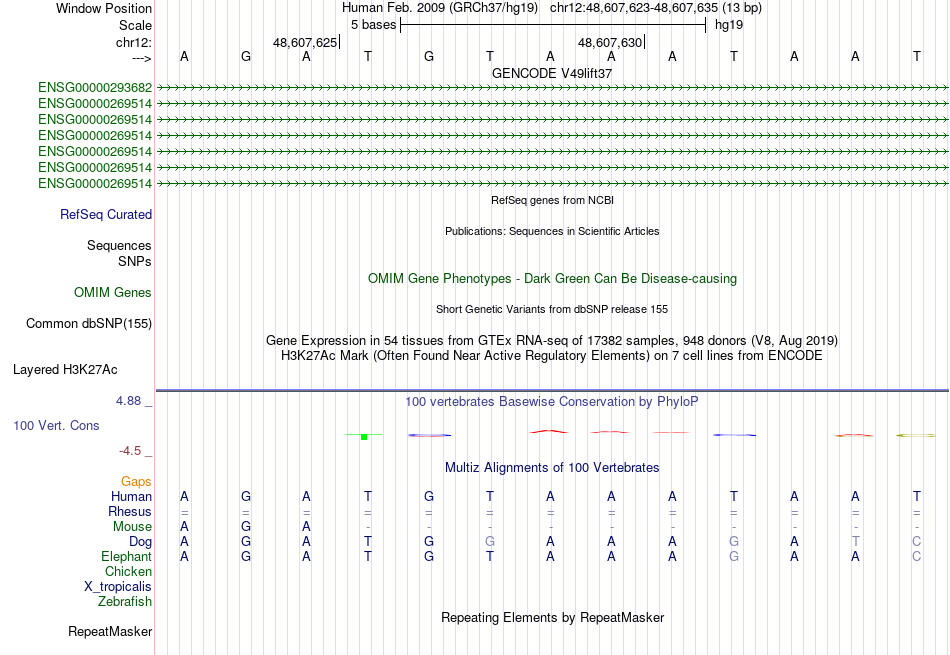Click the Publications: Sequences in Scientific Articles title
The width and height of the screenshot is (950, 655).
(552, 231)
